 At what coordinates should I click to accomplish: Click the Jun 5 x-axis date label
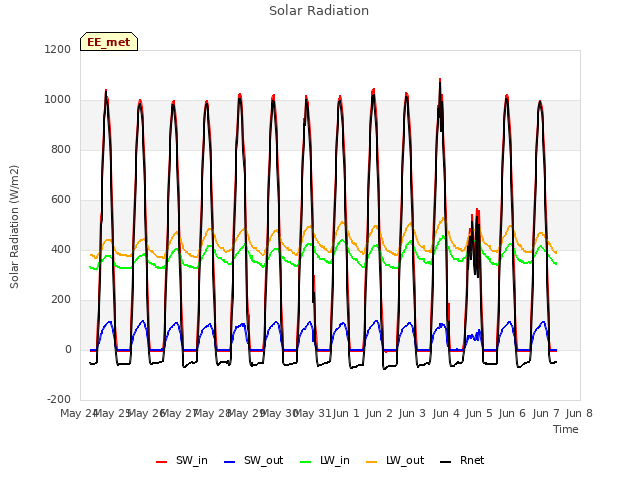pos(479,413)
